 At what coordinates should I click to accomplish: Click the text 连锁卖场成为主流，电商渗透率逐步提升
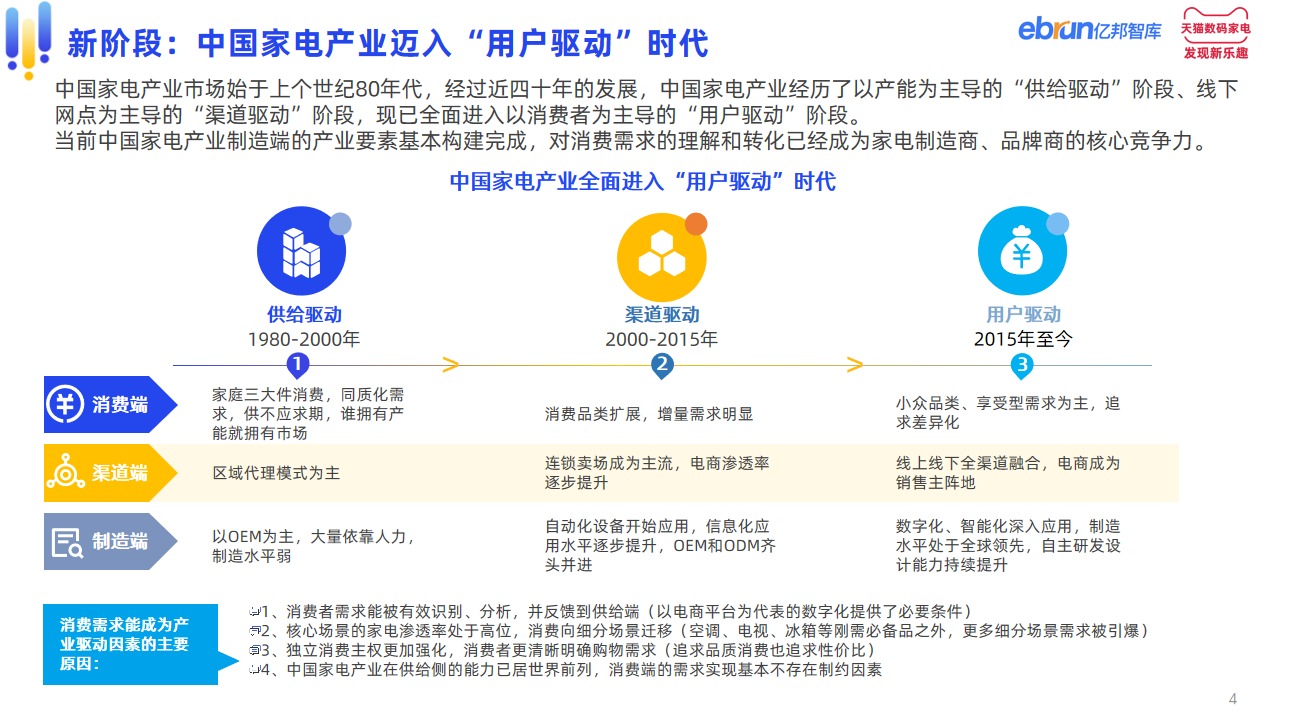pos(657,473)
